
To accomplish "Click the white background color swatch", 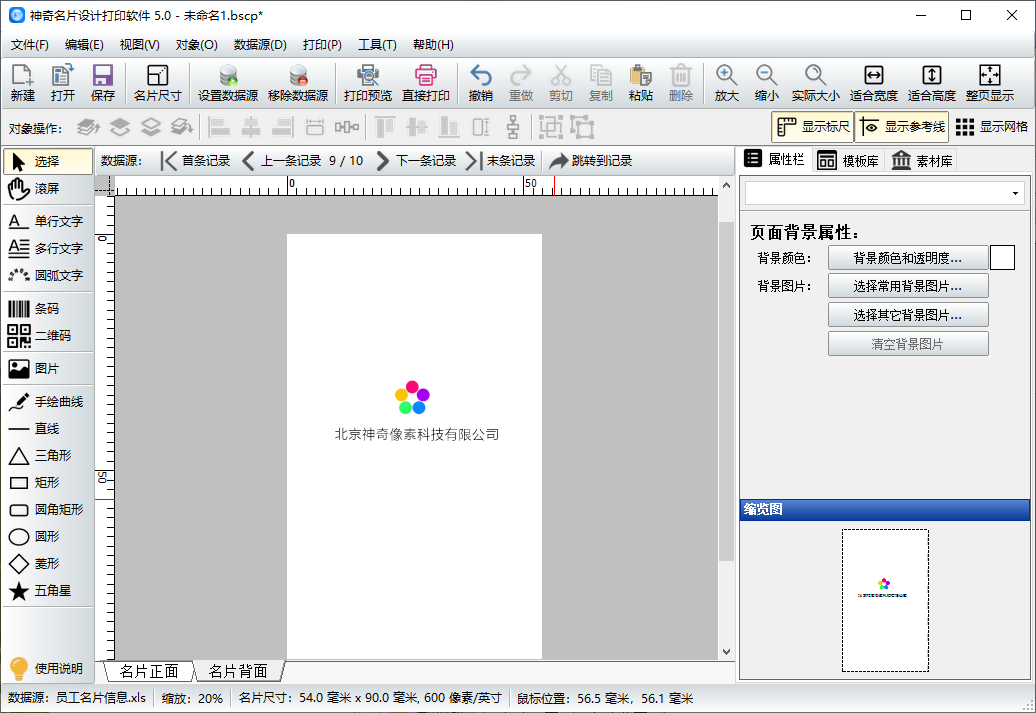I will [x=1002, y=258].
